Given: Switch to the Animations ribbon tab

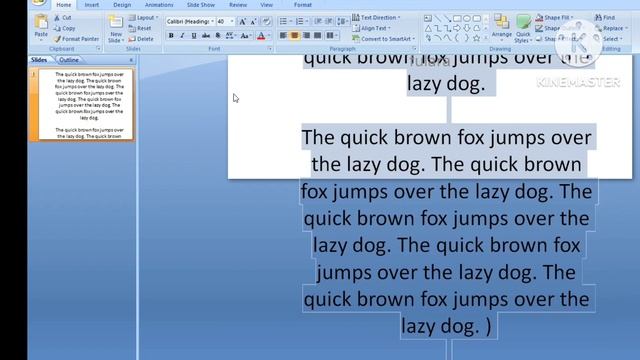Looking at the screenshot, I should click(x=159, y=5).
